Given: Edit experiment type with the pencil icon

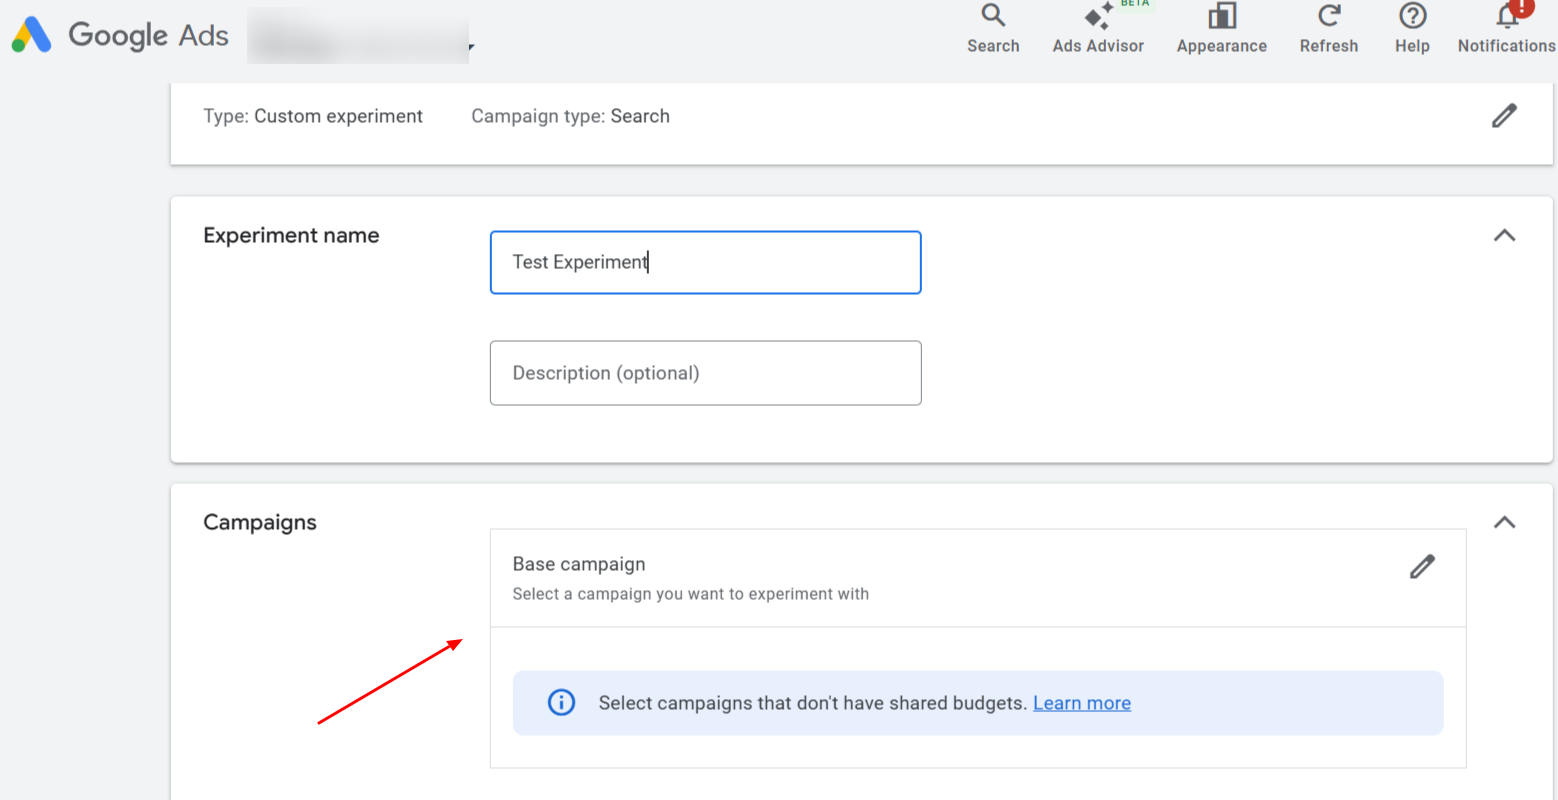Looking at the screenshot, I should (x=1504, y=116).
